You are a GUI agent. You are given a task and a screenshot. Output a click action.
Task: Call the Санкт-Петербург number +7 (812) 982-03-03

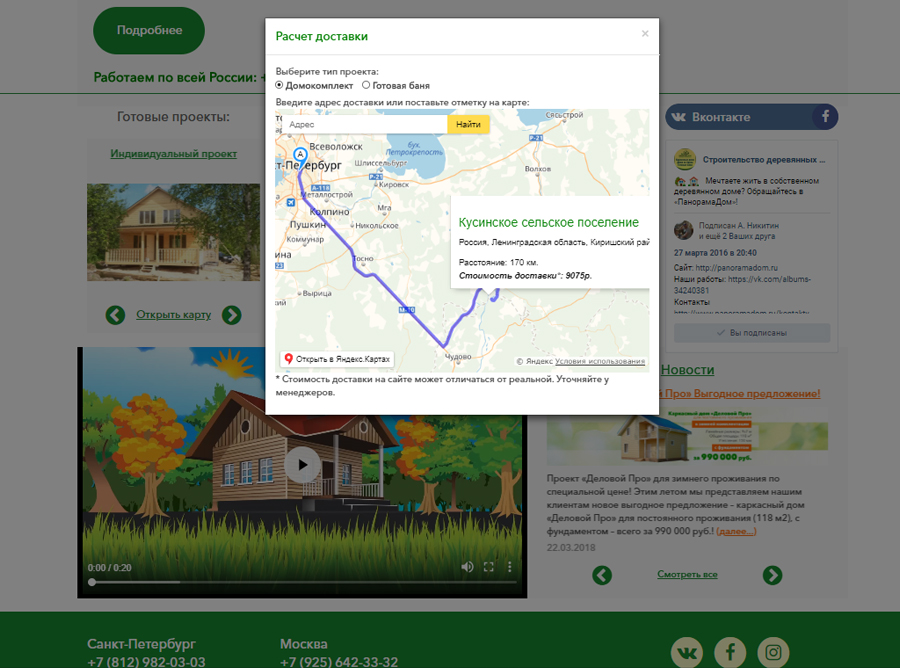coord(146,662)
